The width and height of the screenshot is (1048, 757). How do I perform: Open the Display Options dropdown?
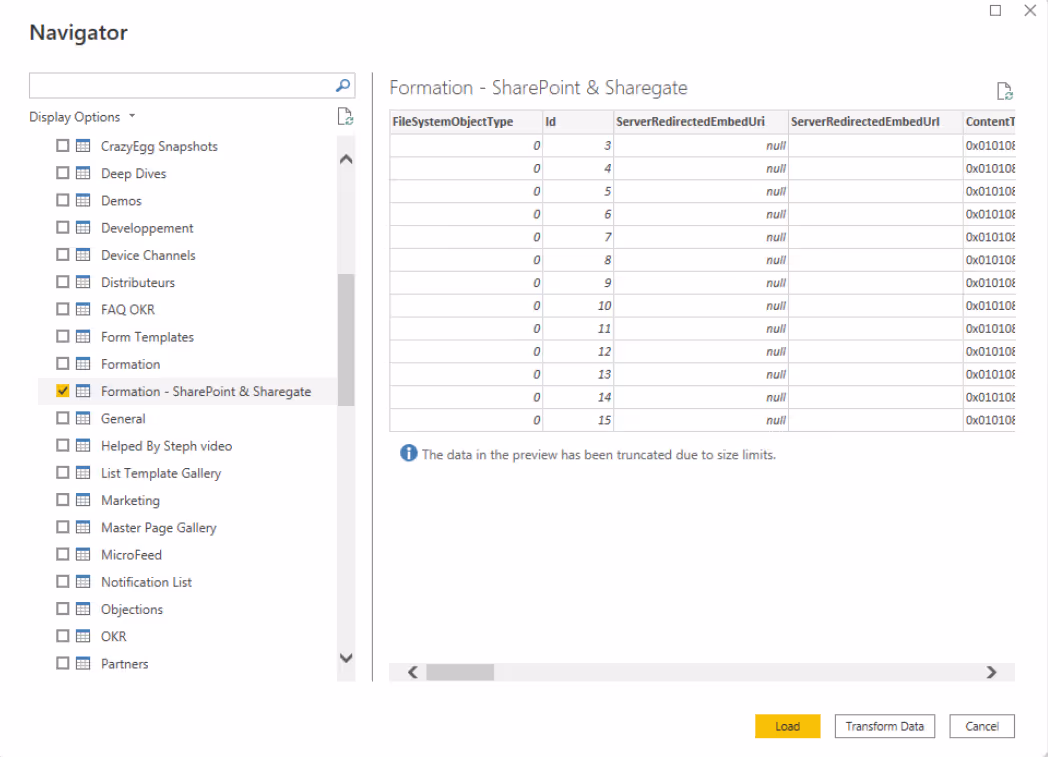tap(82, 117)
